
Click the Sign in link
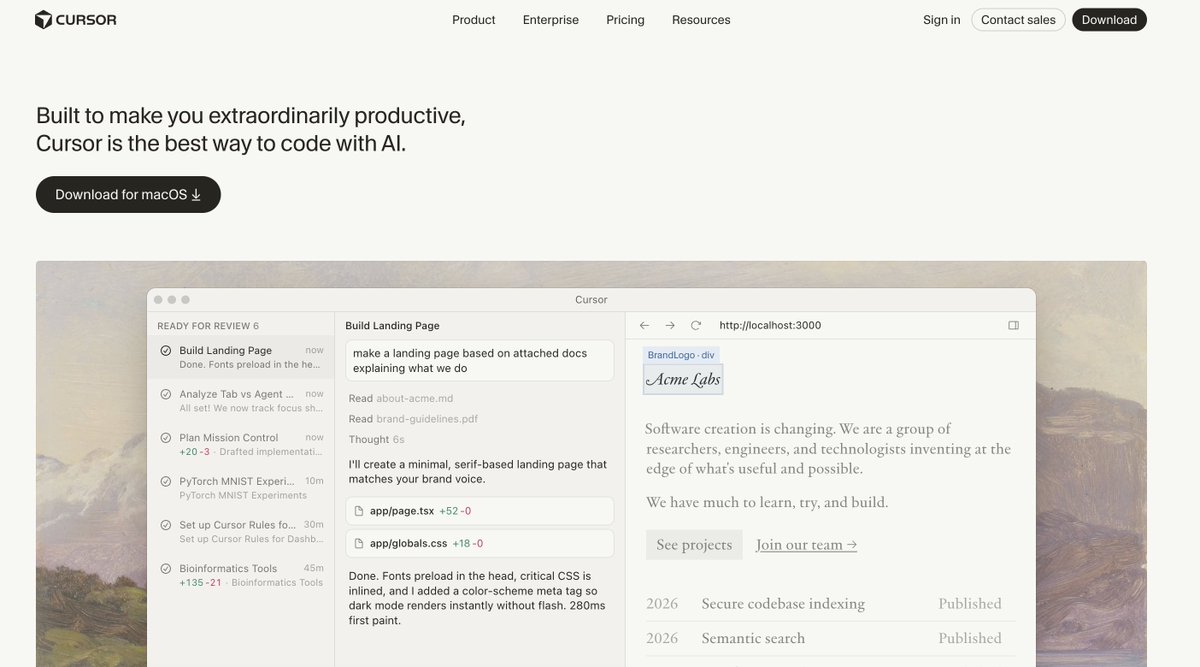point(942,20)
